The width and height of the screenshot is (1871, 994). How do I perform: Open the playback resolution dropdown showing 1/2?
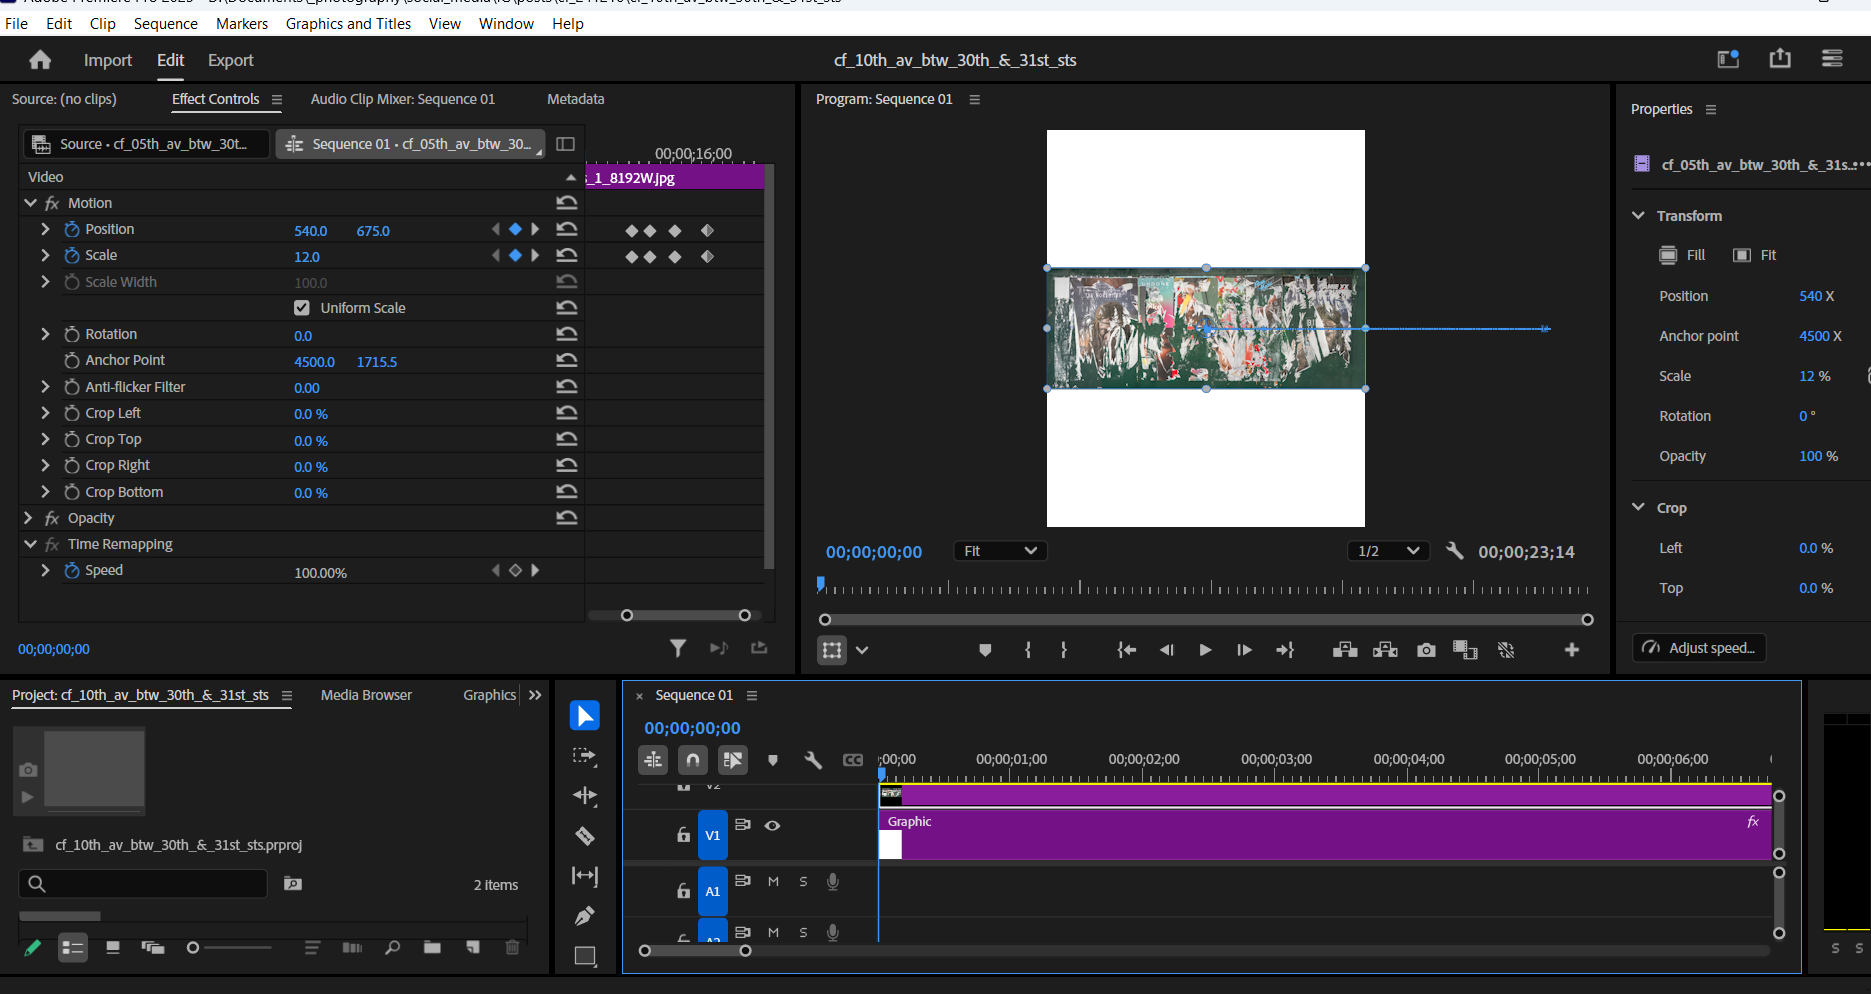[1388, 550]
